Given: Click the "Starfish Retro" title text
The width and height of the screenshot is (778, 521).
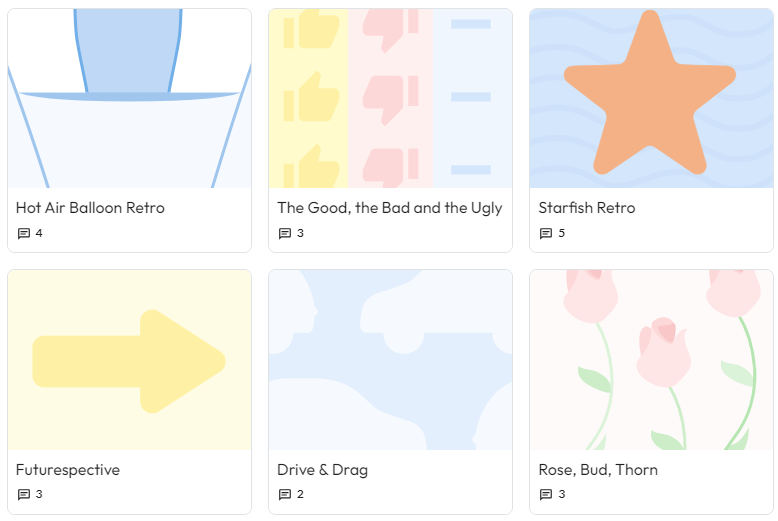Looking at the screenshot, I should [587, 208].
